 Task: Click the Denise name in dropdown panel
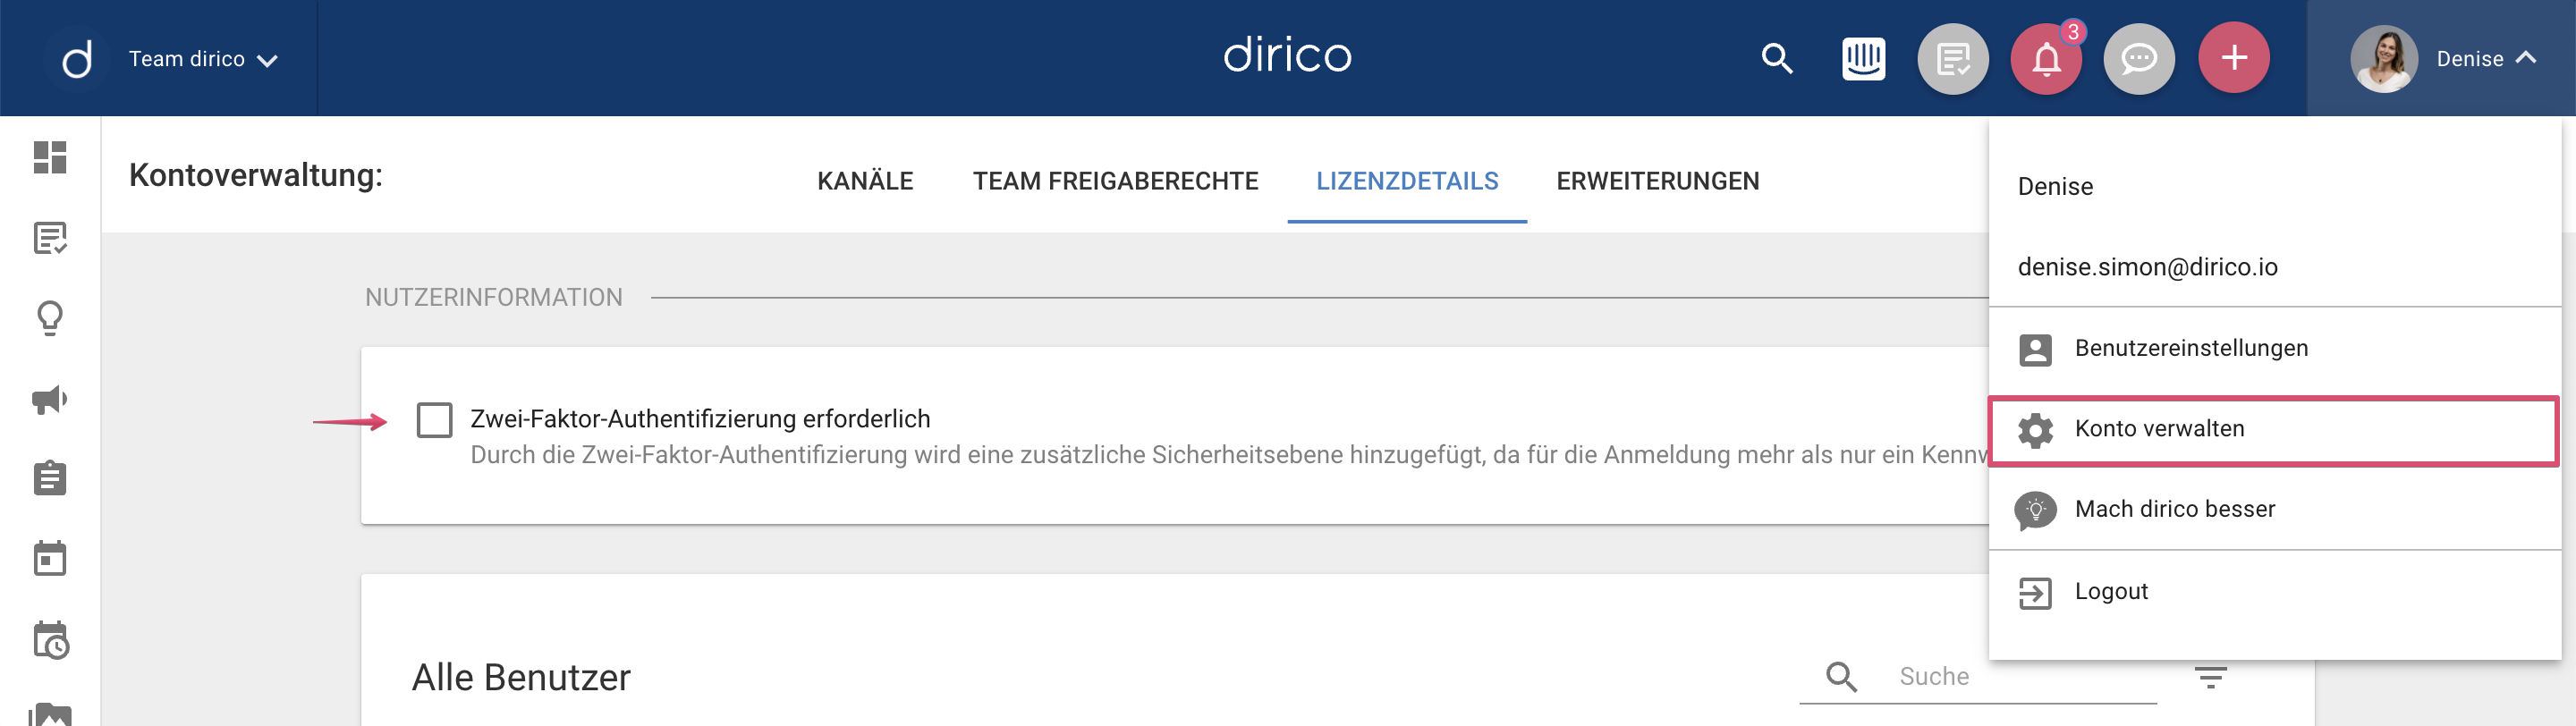click(2055, 187)
